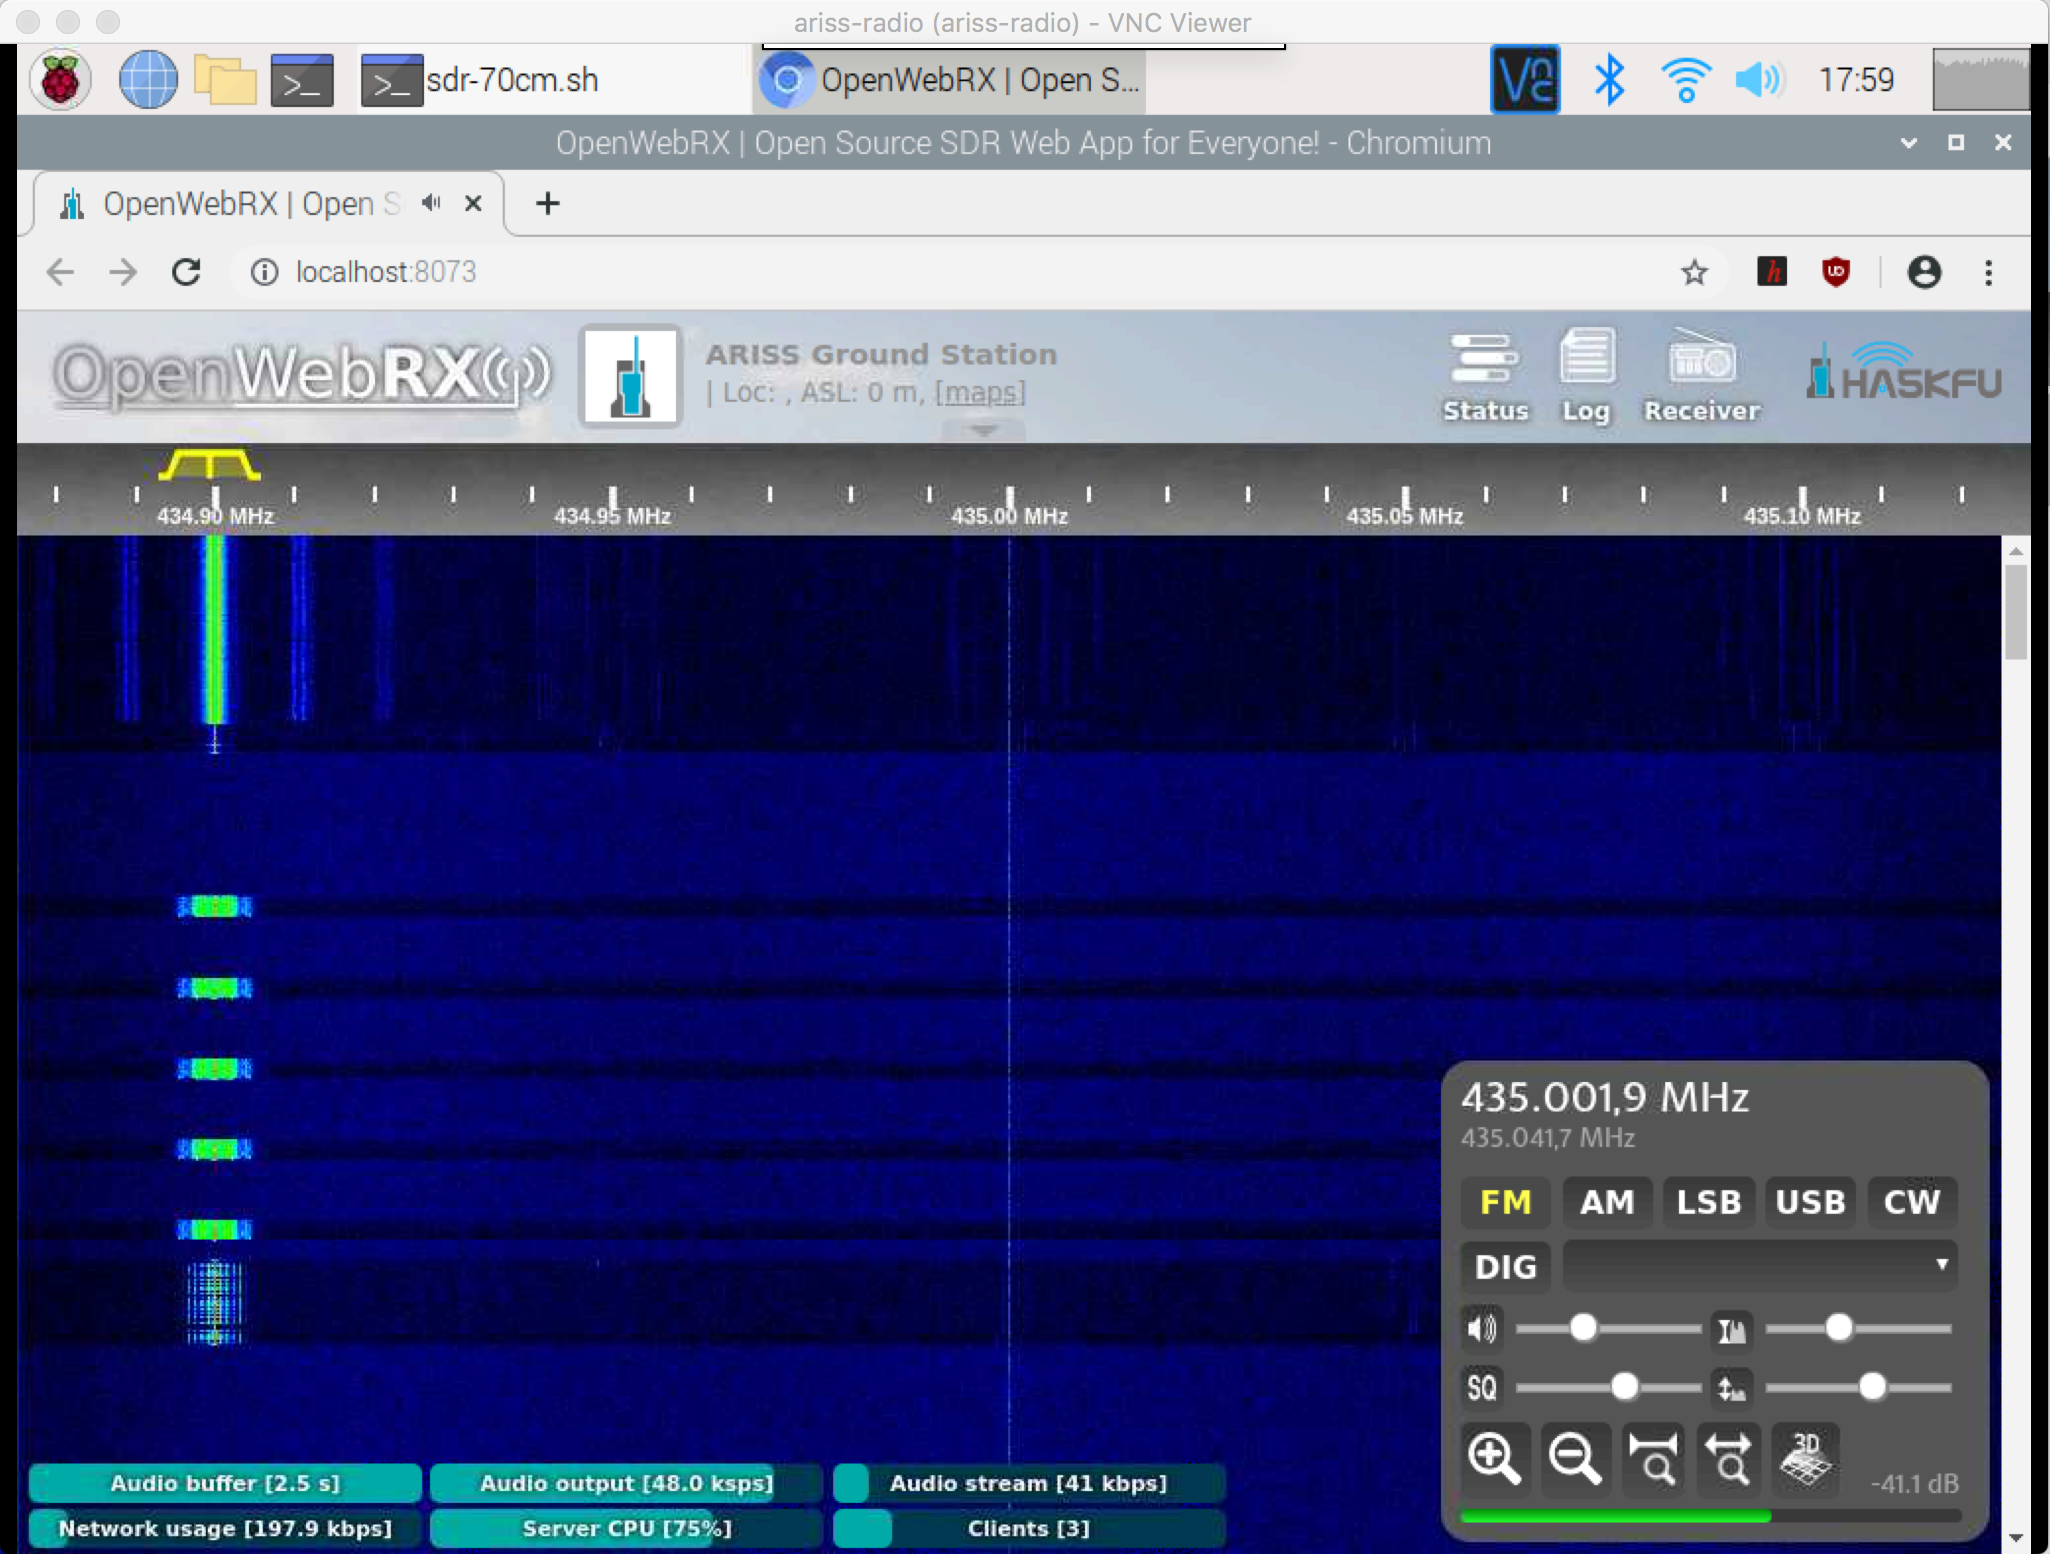2050x1554 pixels.
Task: Go back in Chromium
Action: click(61, 272)
